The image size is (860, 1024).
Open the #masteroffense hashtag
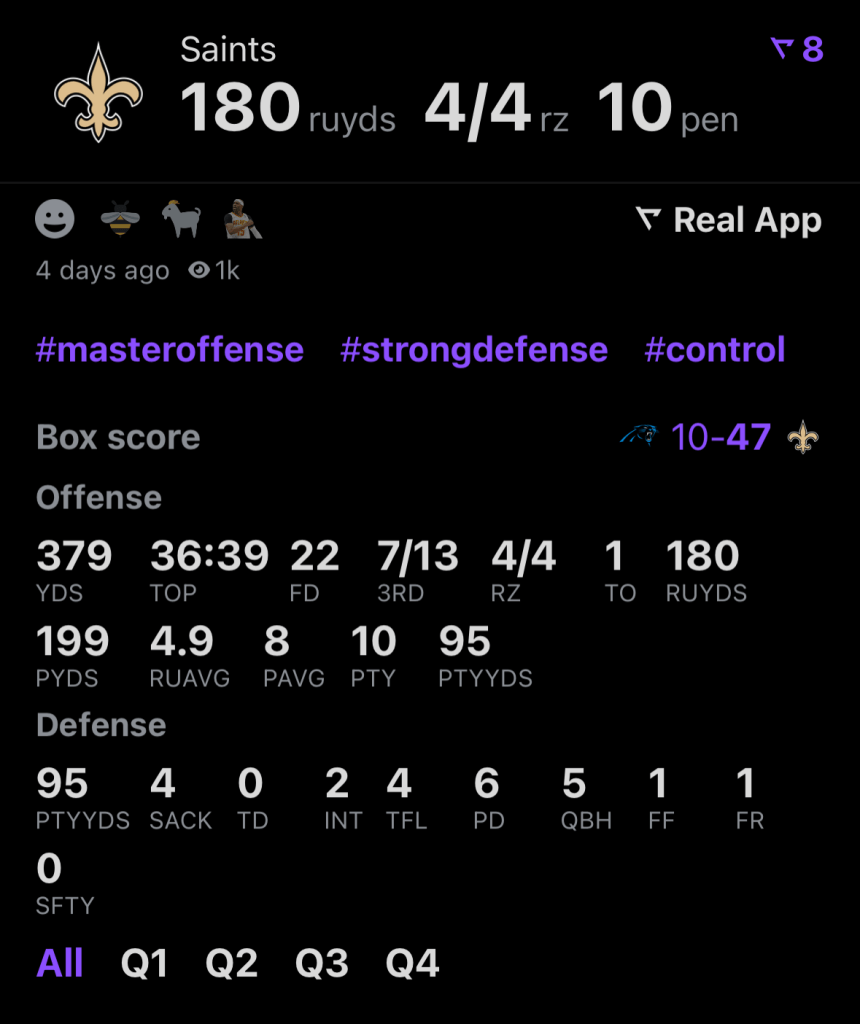tap(170, 350)
